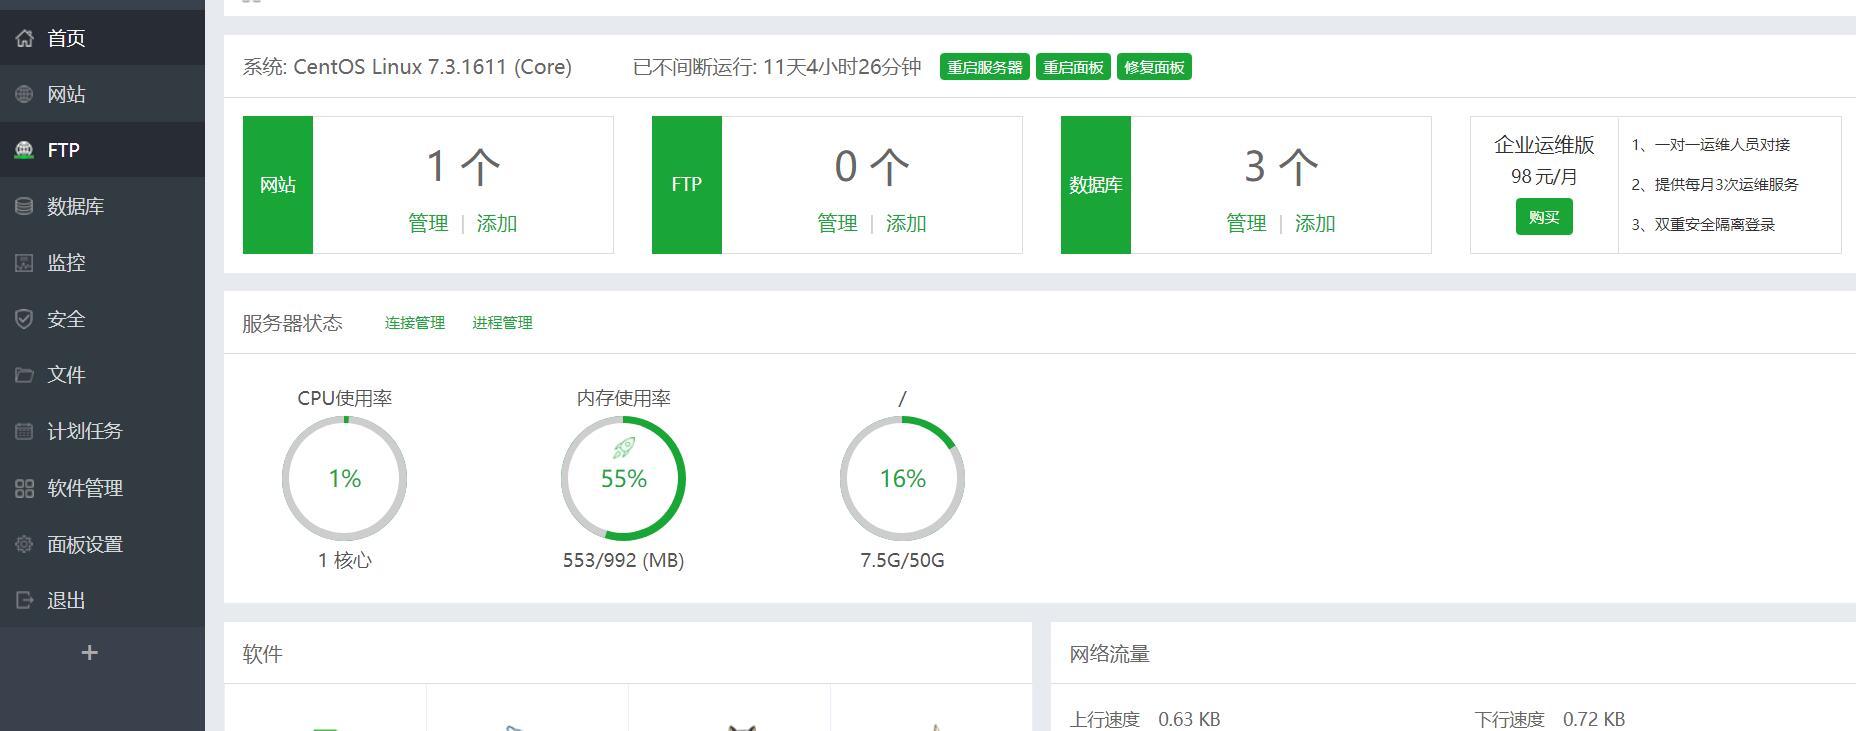Click the rocket memory release icon
Viewport: 1856px width, 731px height.
[624, 448]
